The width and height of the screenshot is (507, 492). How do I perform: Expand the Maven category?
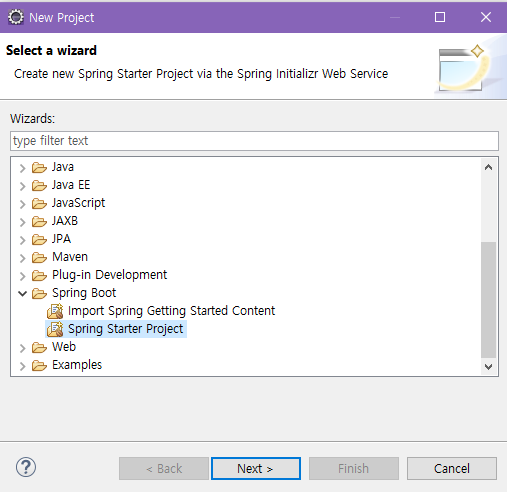[x=22, y=258]
